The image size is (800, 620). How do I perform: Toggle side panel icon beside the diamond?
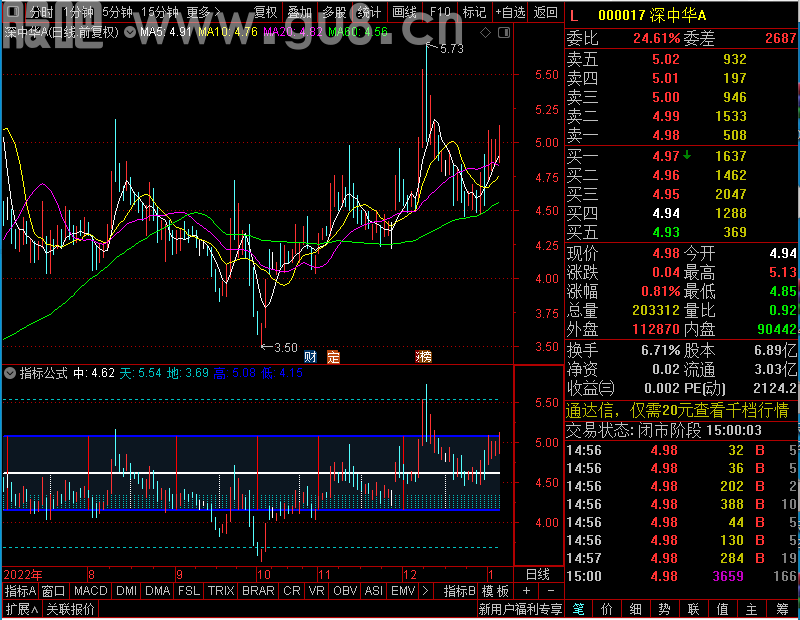pos(504,33)
